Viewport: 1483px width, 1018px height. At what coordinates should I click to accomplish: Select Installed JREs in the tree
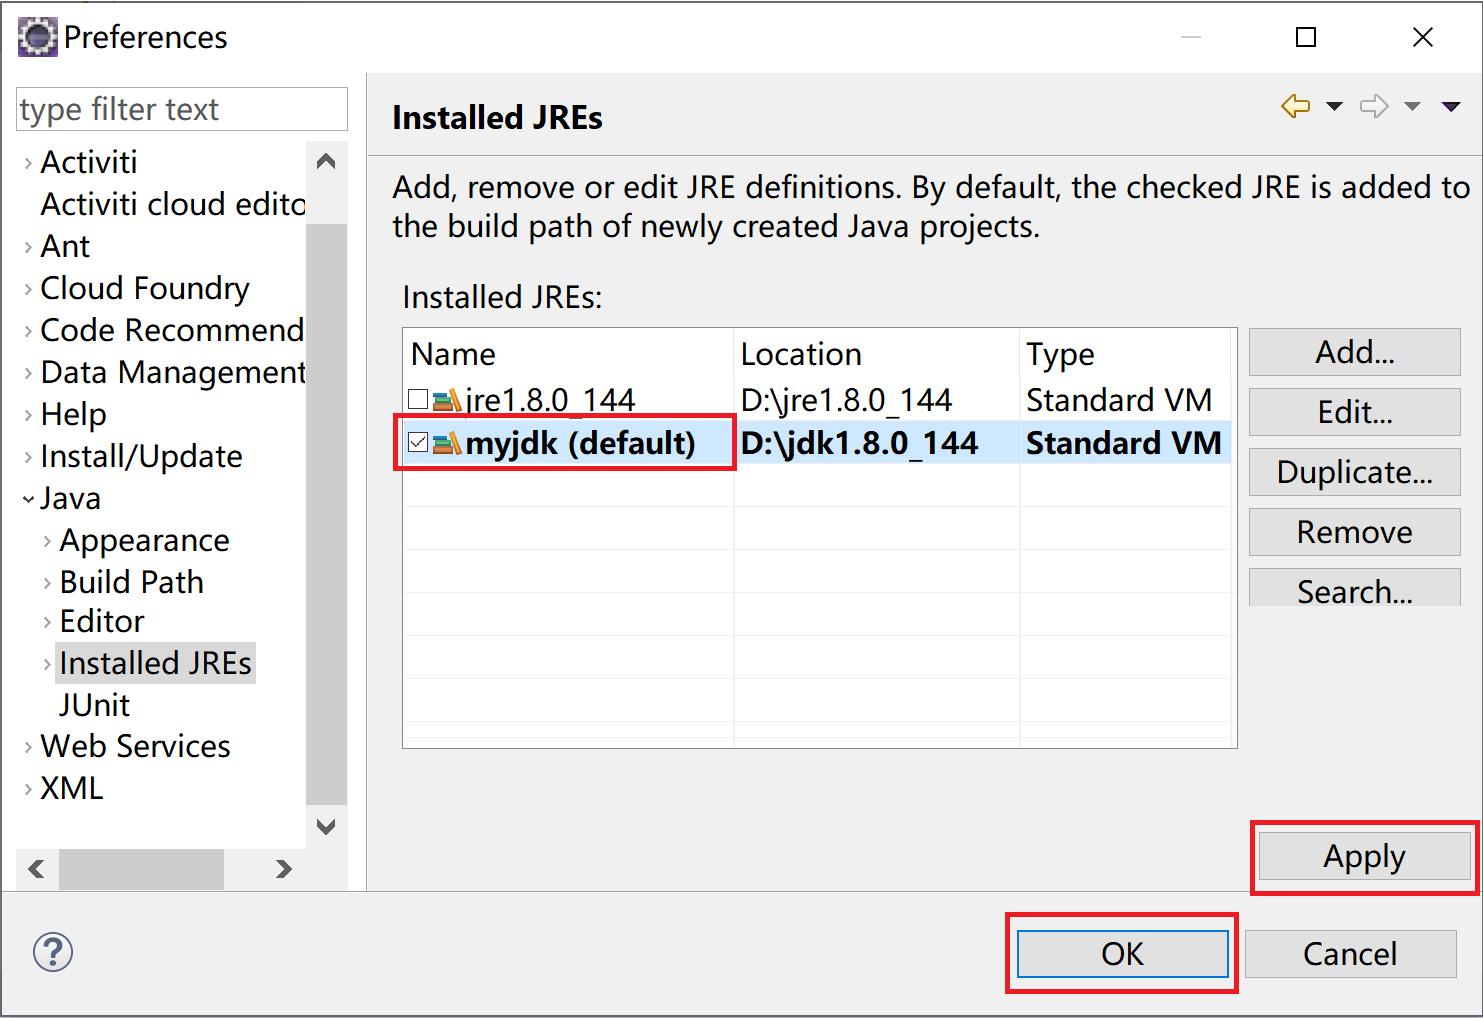click(155, 663)
